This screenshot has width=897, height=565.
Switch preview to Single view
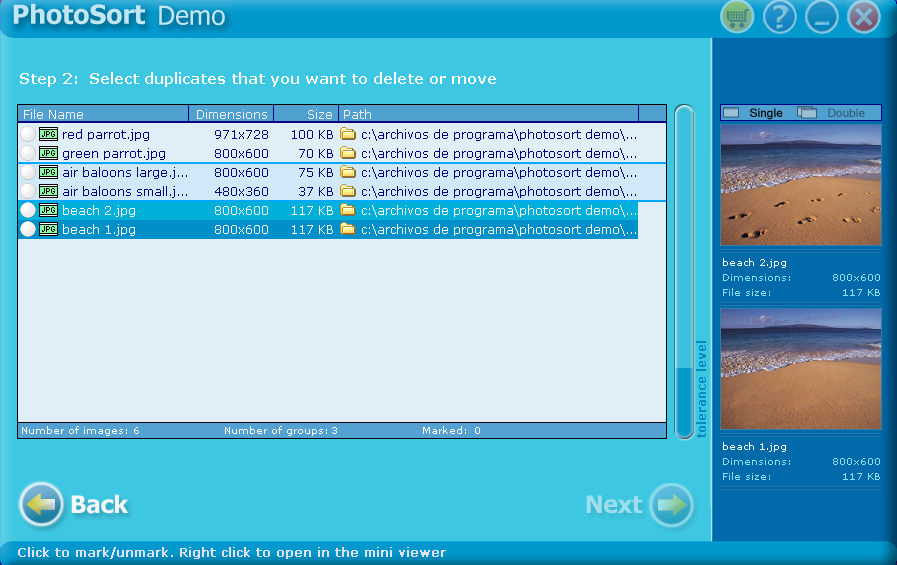pyautogui.click(x=753, y=113)
